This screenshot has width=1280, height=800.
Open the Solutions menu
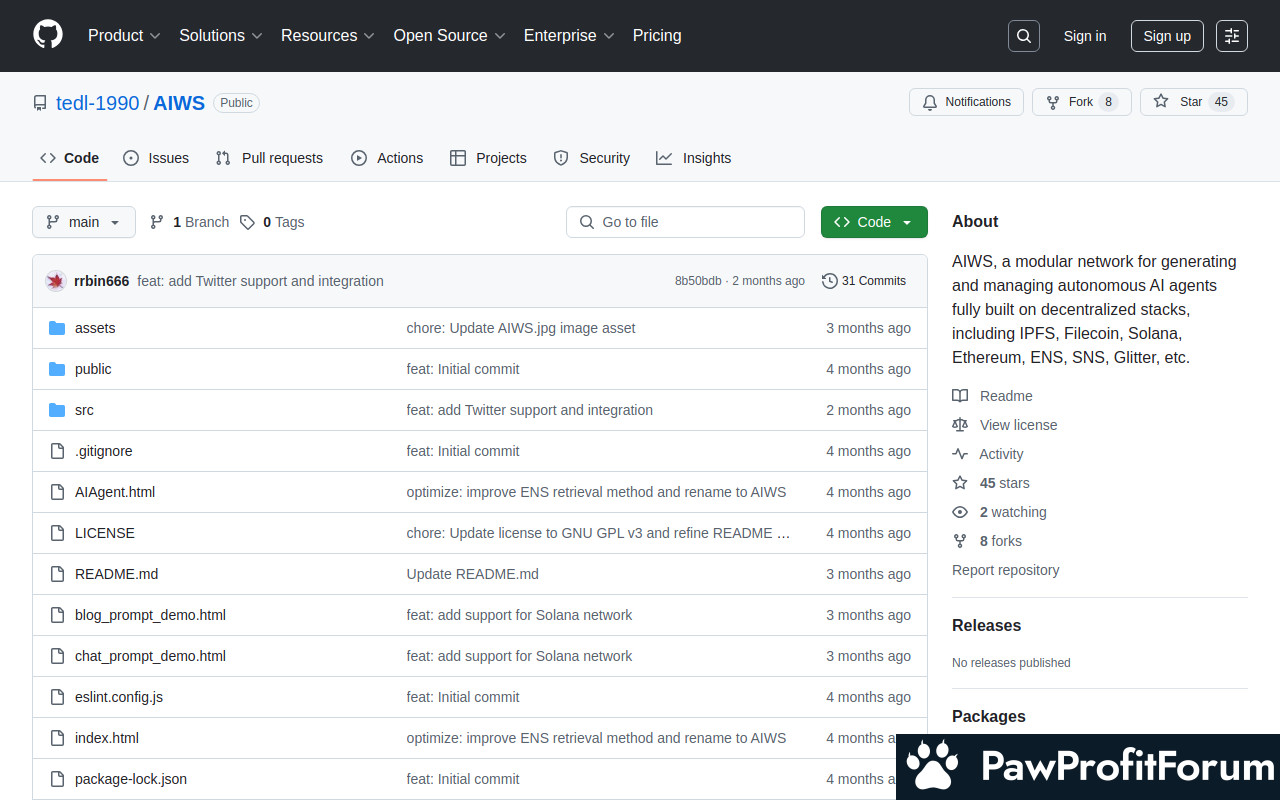click(220, 35)
